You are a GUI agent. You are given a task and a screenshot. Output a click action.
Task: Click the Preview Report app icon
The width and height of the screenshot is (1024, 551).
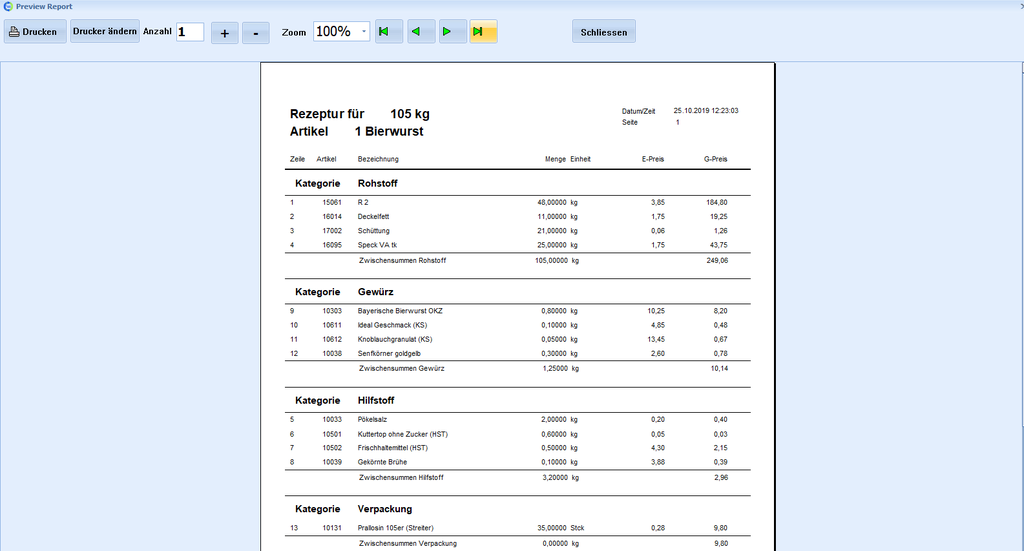point(8,6)
